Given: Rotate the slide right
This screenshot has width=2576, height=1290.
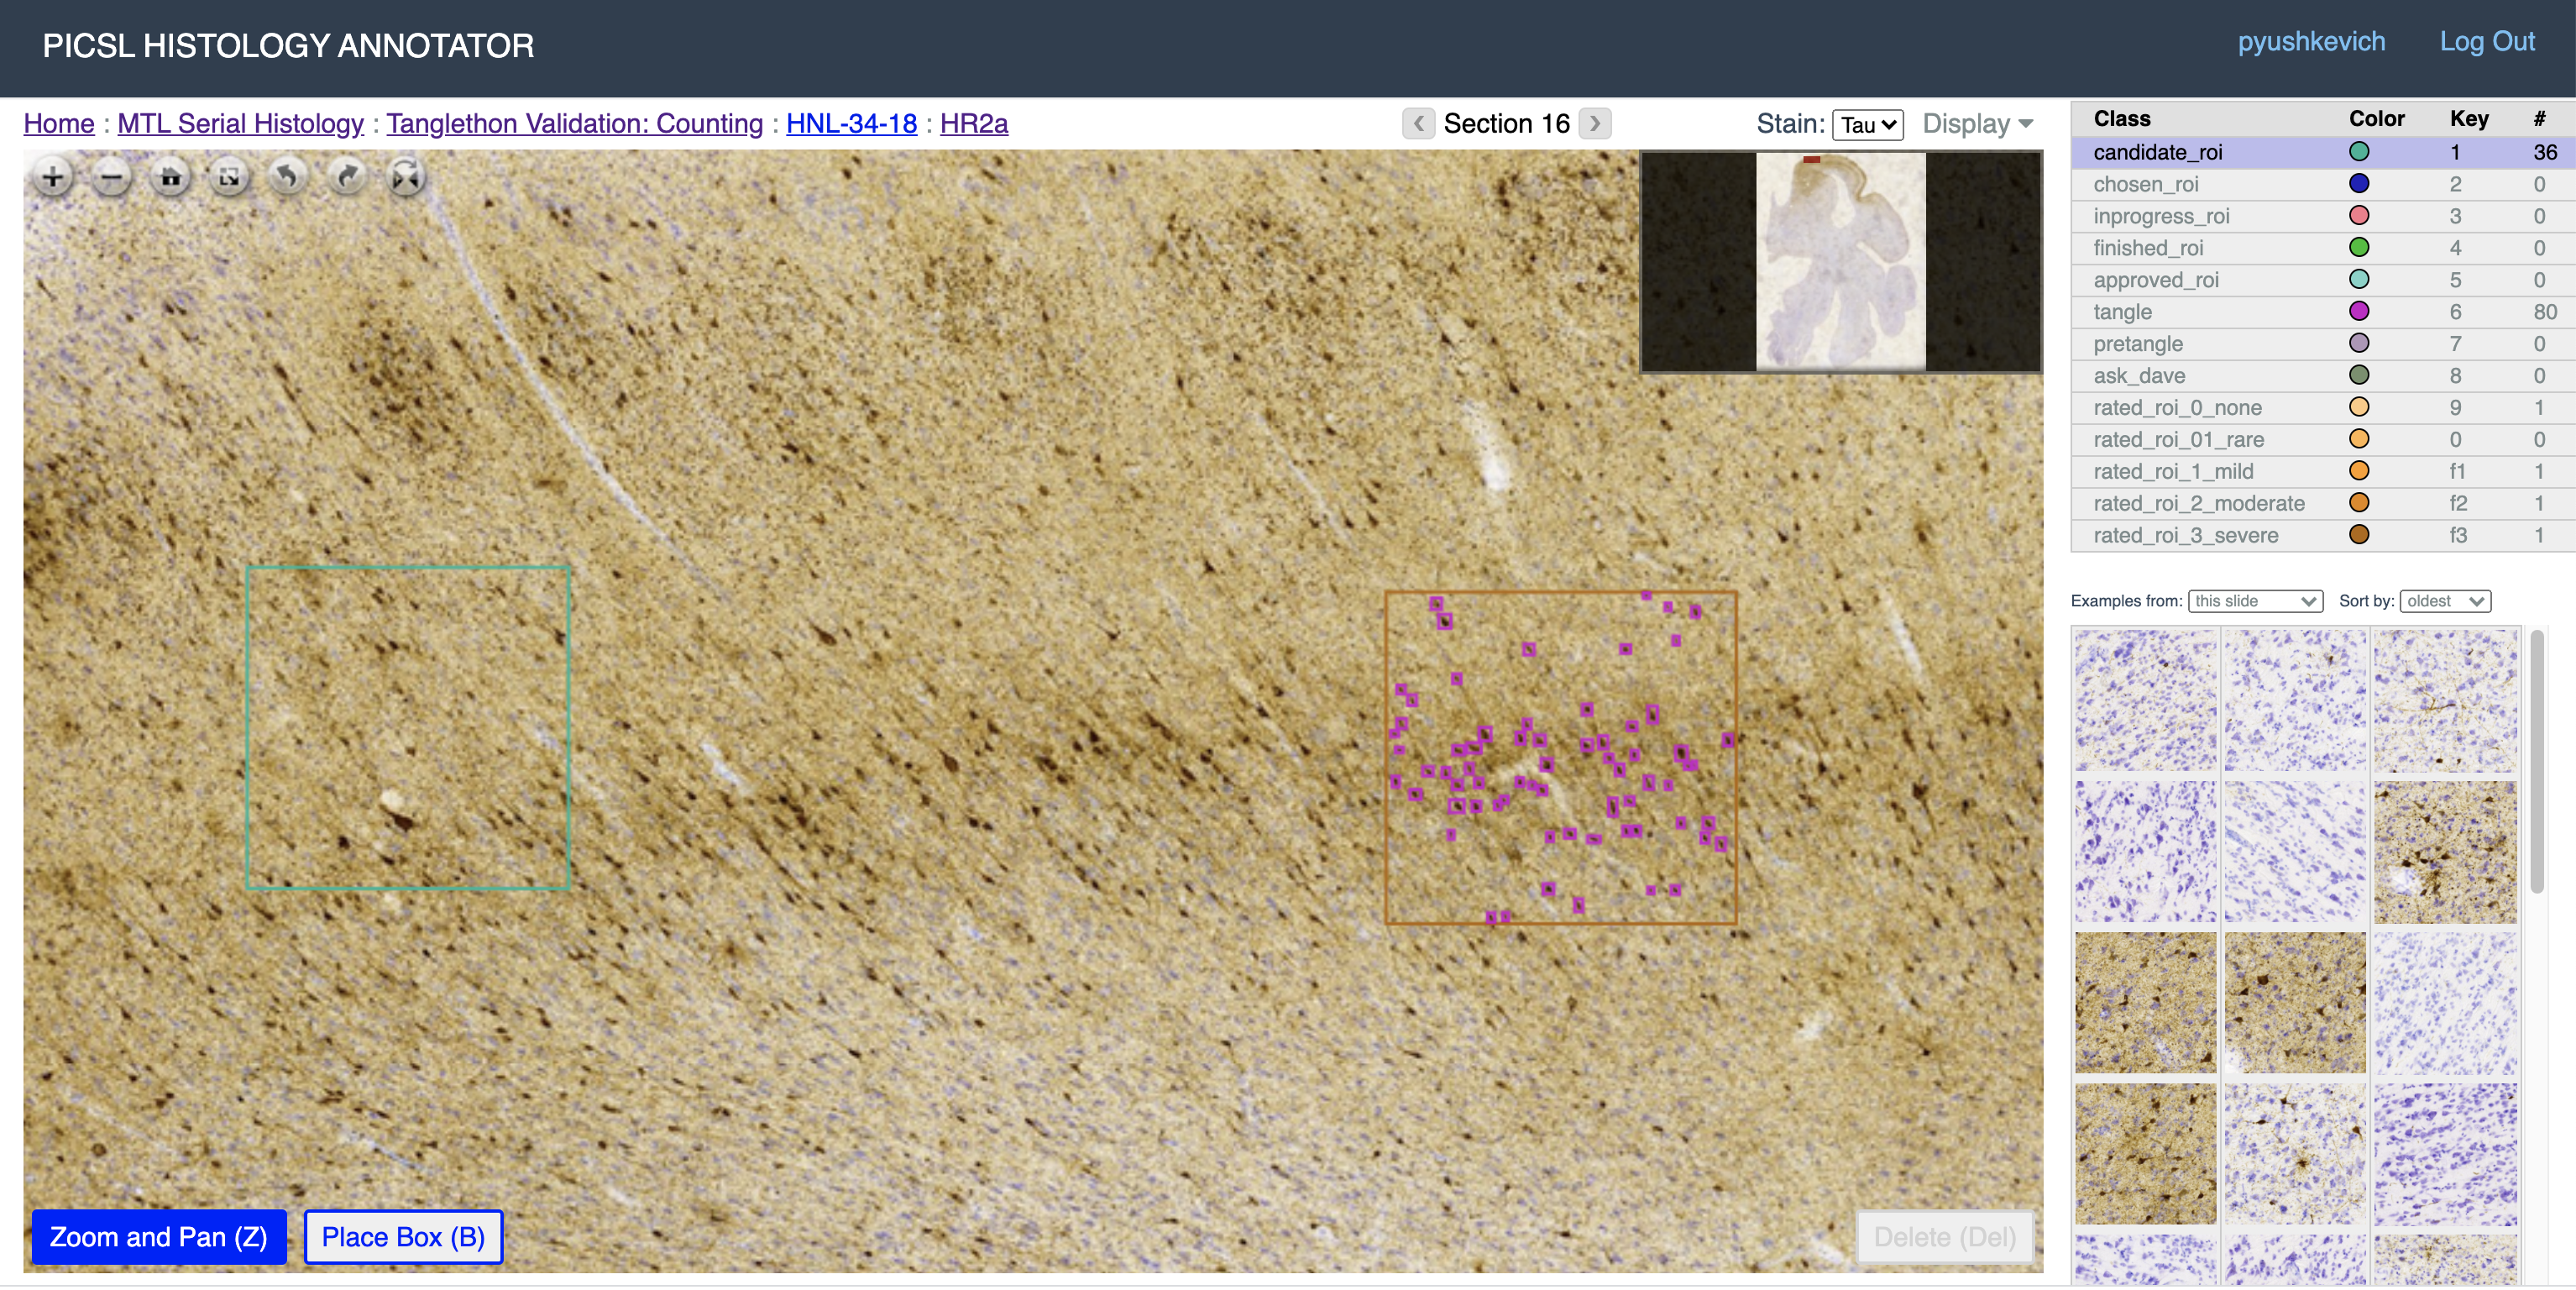Looking at the screenshot, I should (347, 178).
